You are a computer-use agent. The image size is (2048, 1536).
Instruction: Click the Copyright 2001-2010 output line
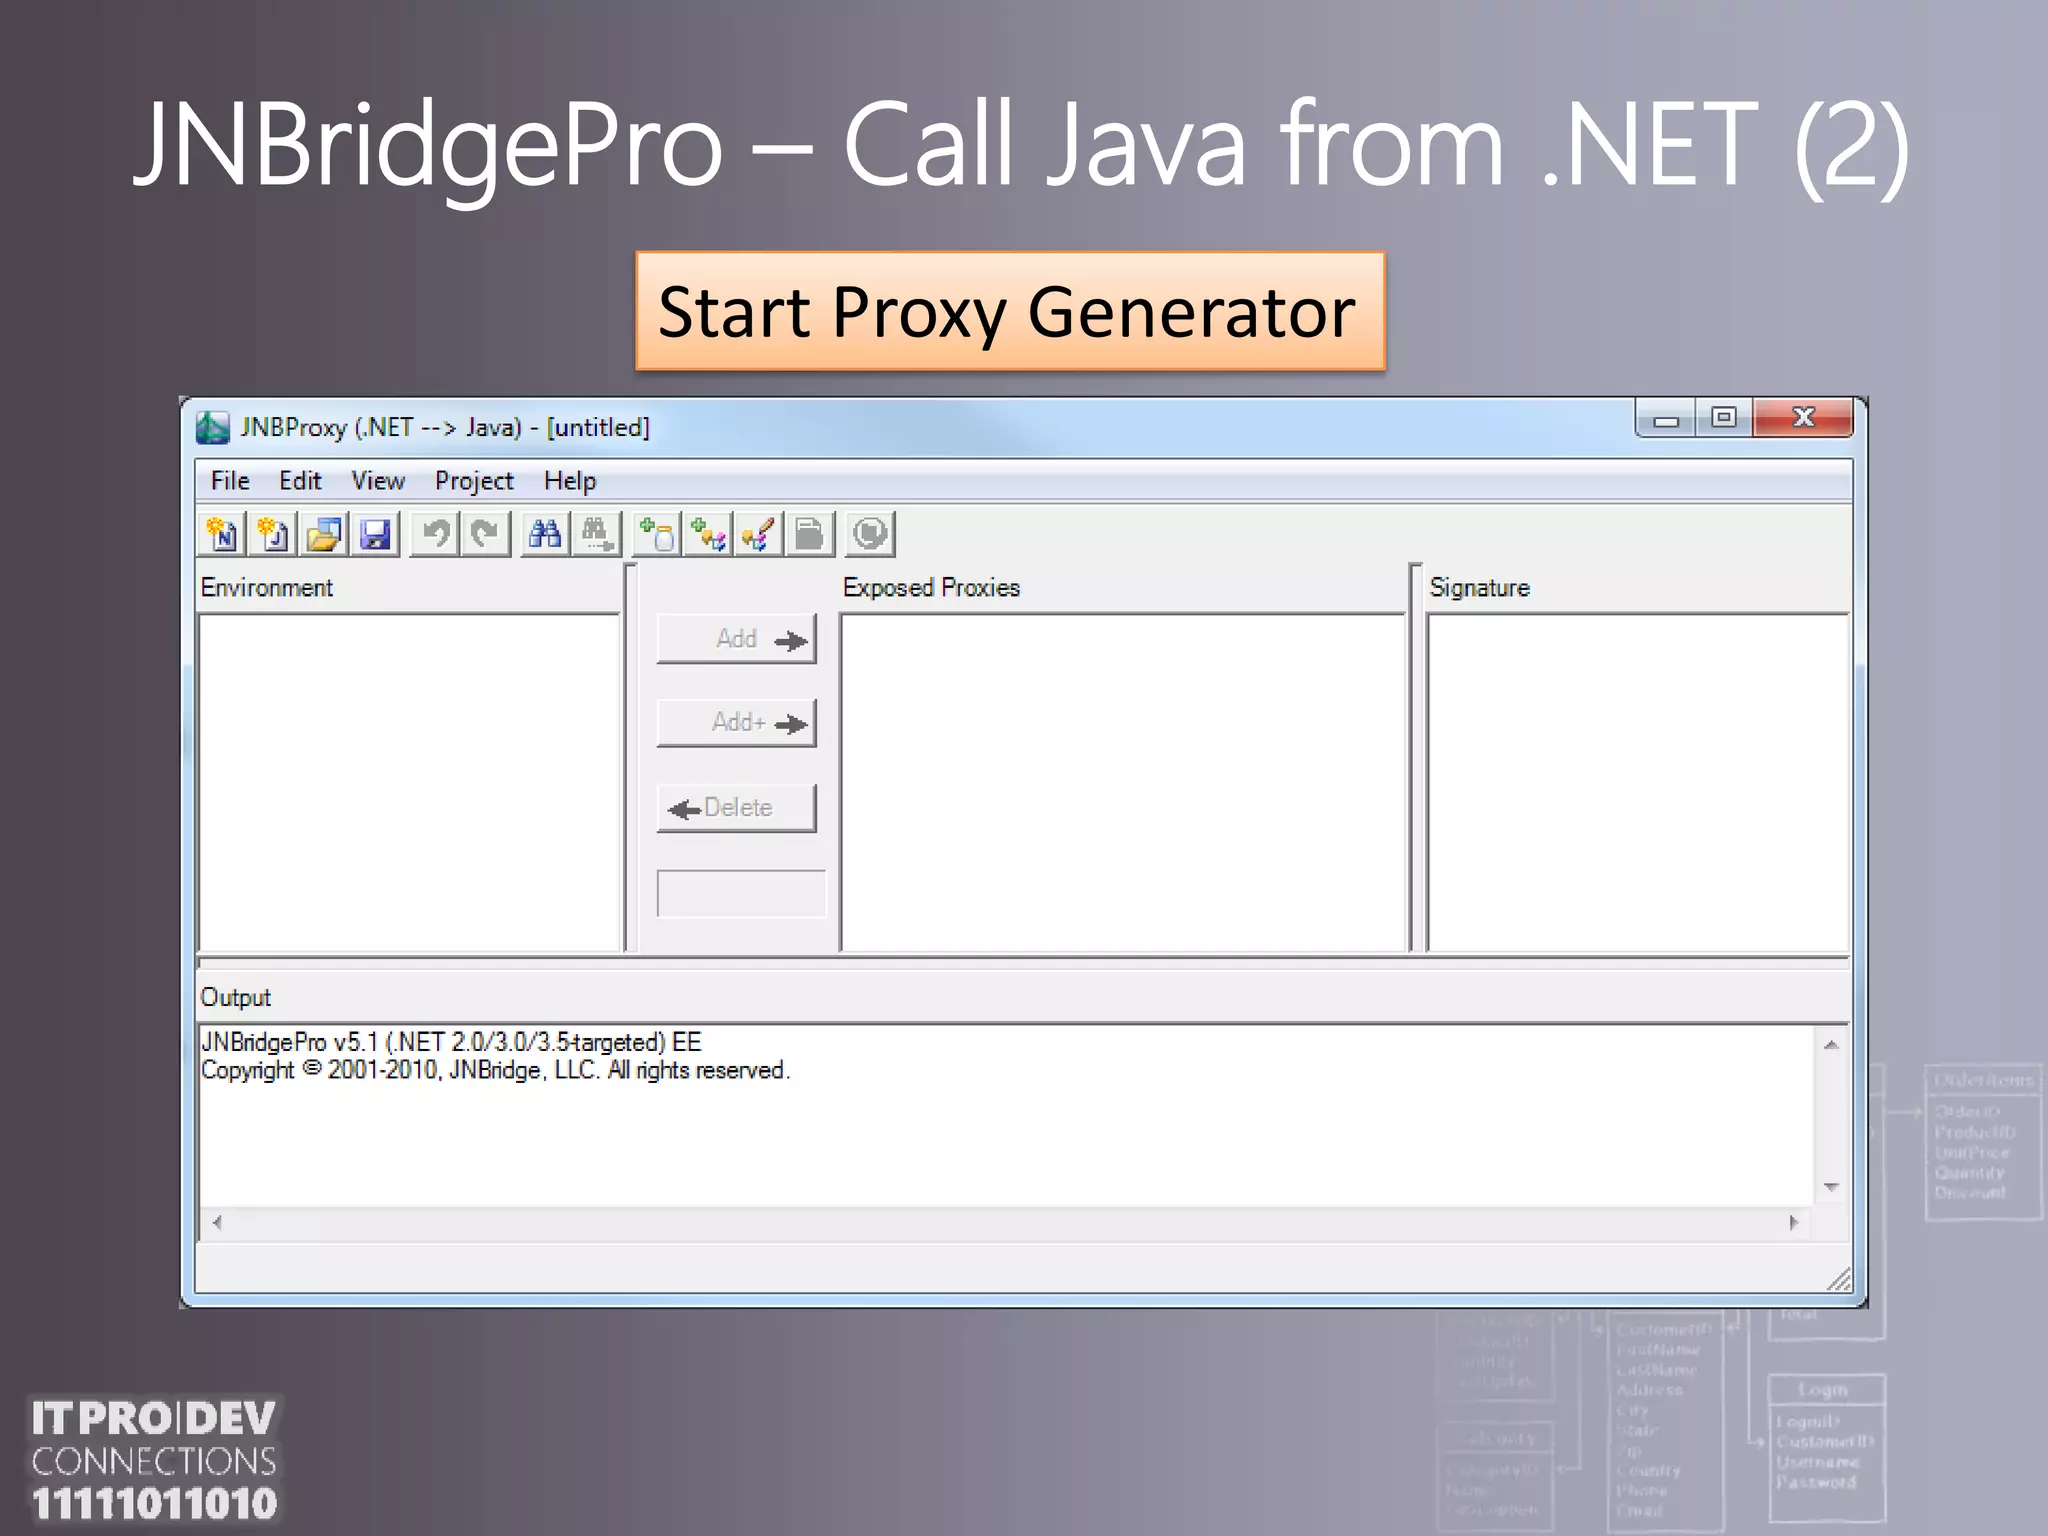[x=496, y=1070]
